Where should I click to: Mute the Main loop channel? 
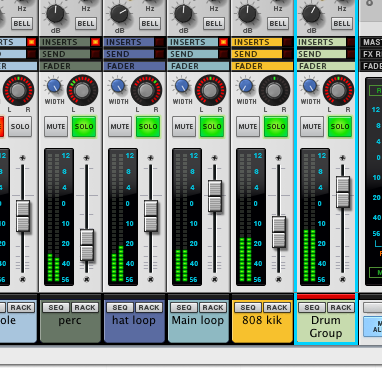pos(184,127)
